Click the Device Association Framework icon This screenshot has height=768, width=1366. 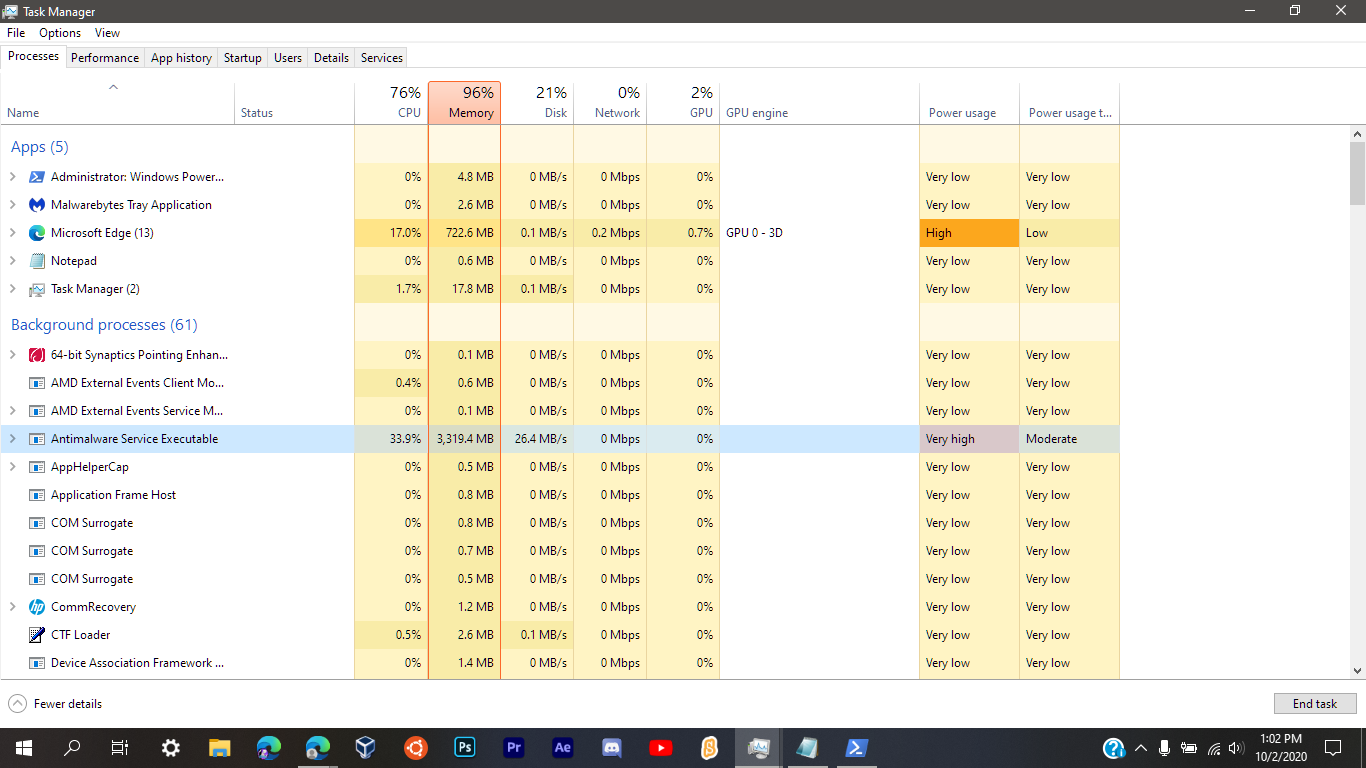pos(37,663)
